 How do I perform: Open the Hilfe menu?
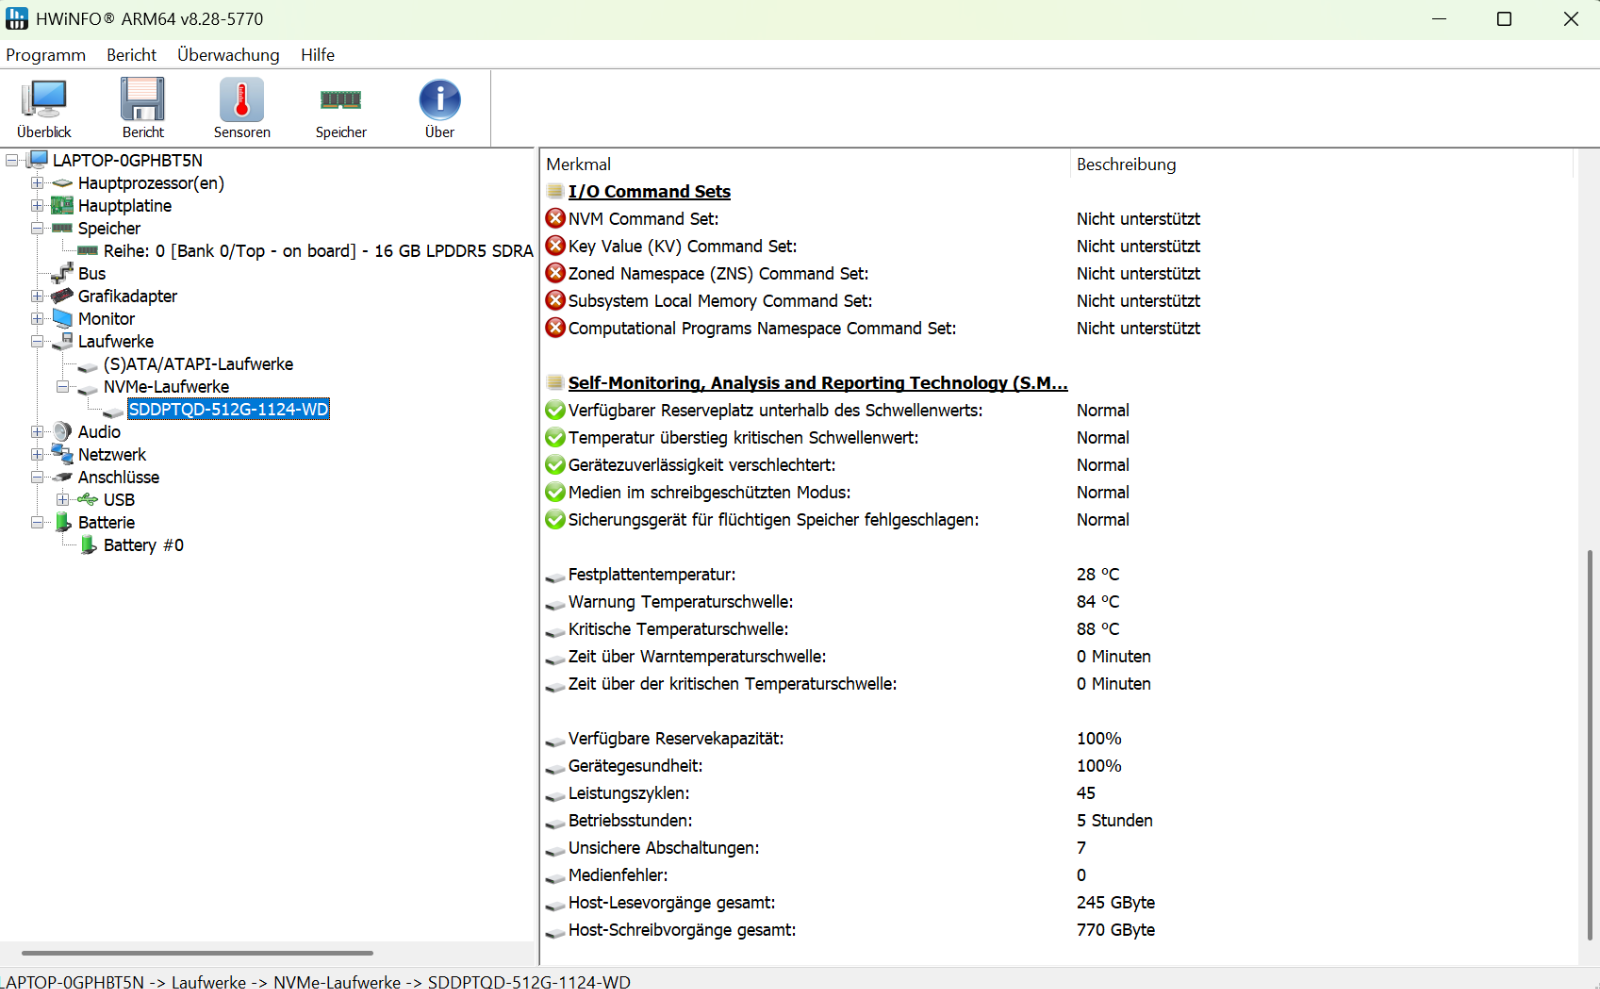pyautogui.click(x=318, y=55)
